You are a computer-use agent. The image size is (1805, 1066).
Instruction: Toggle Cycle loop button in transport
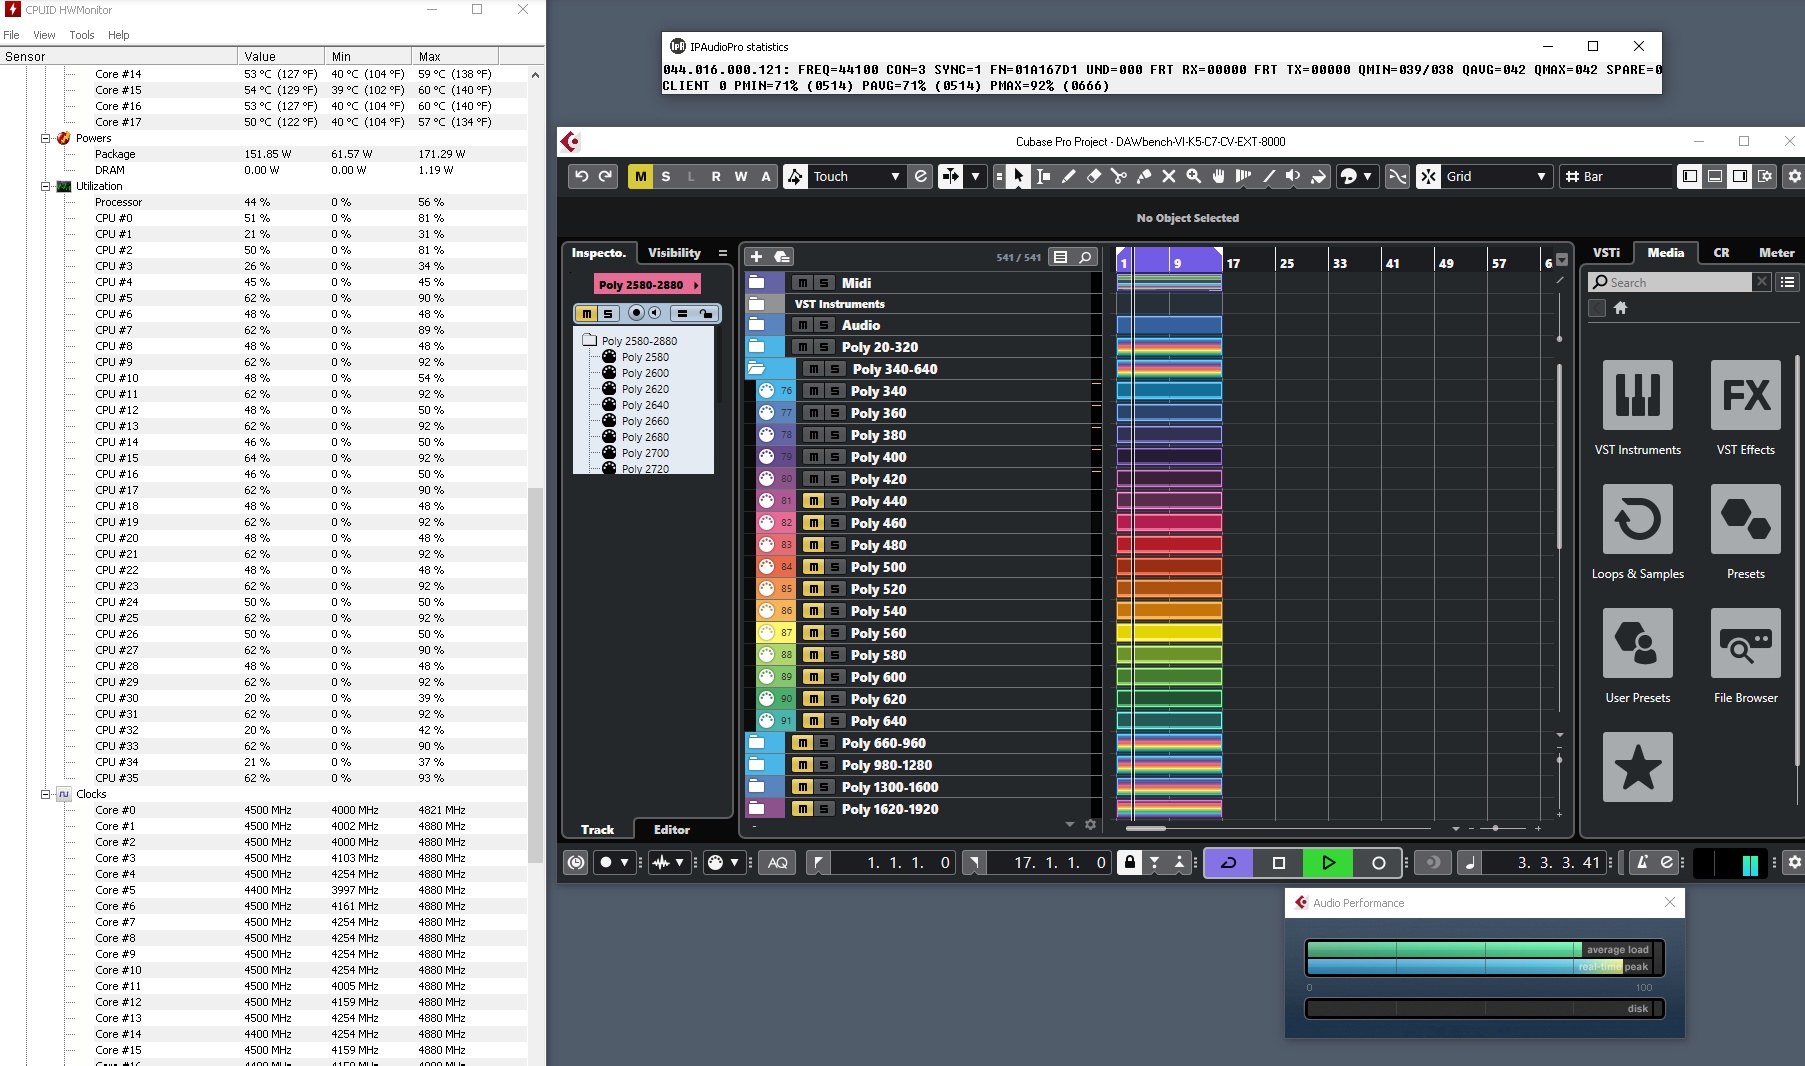[x=1229, y=862]
